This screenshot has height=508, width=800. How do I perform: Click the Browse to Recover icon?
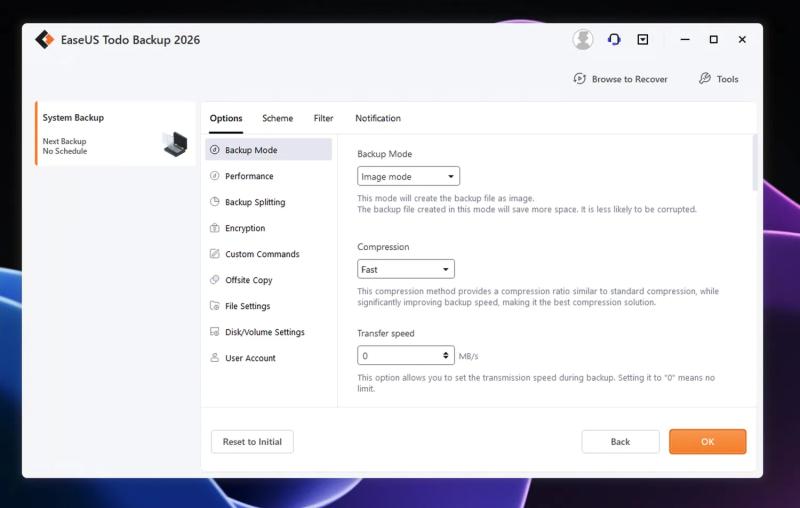coord(580,79)
